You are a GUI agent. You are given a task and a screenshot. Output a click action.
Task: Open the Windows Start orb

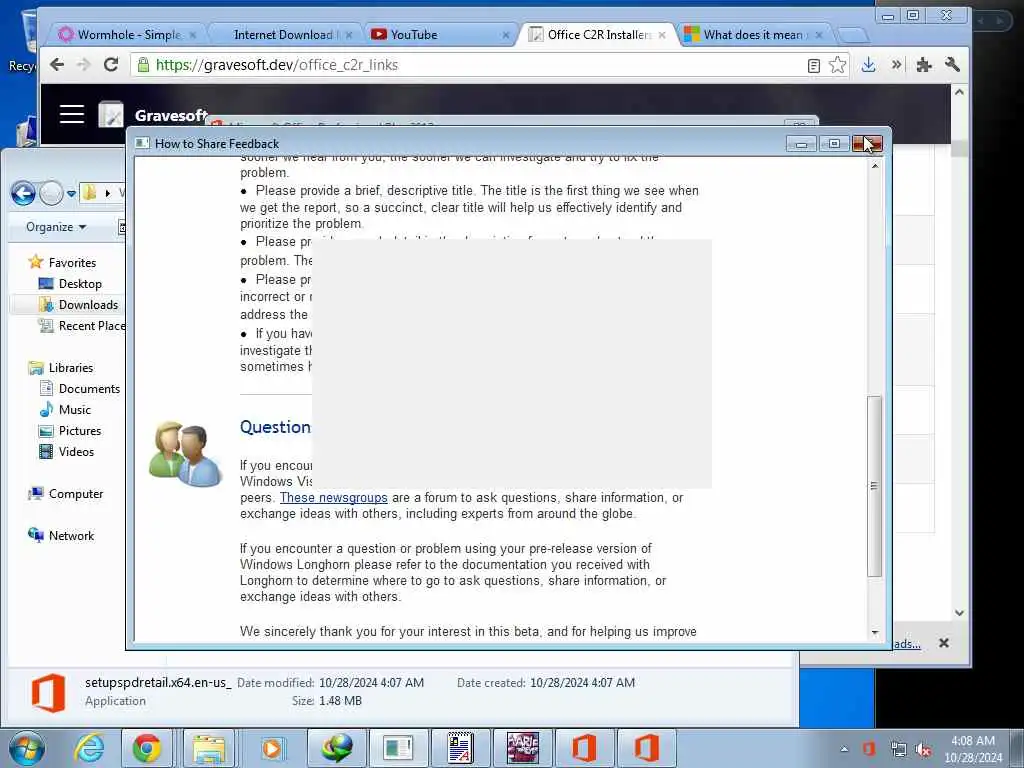26,748
